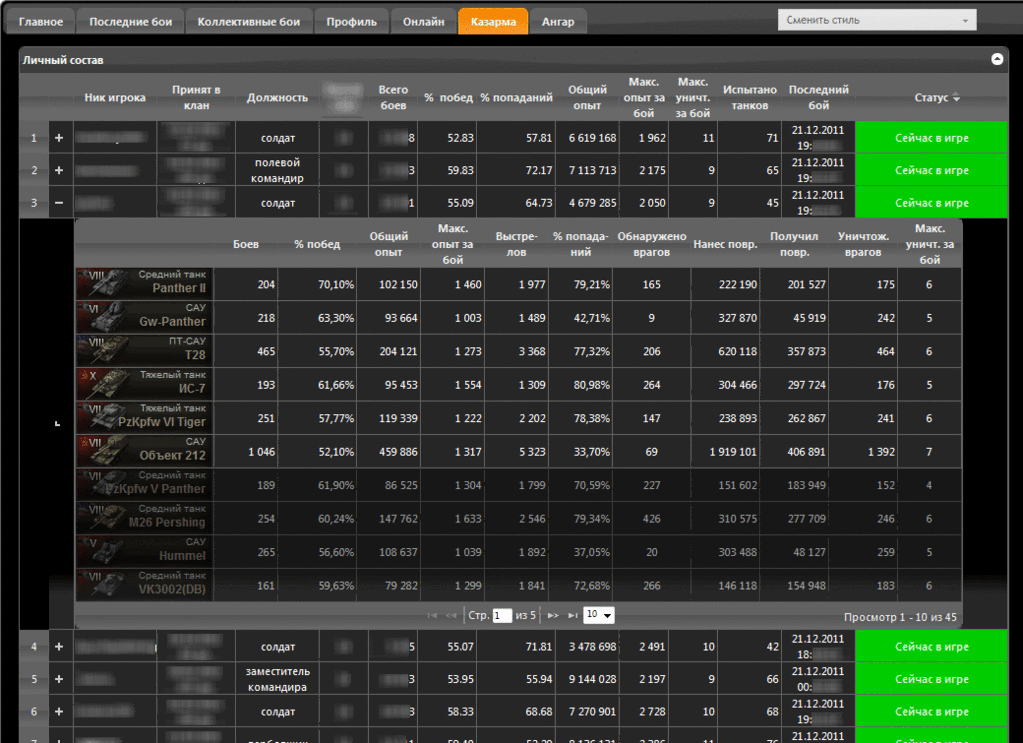Open the Сменить стиль dropdown
The height and width of the screenshot is (743, 1023).
click(x=877, y=20)
